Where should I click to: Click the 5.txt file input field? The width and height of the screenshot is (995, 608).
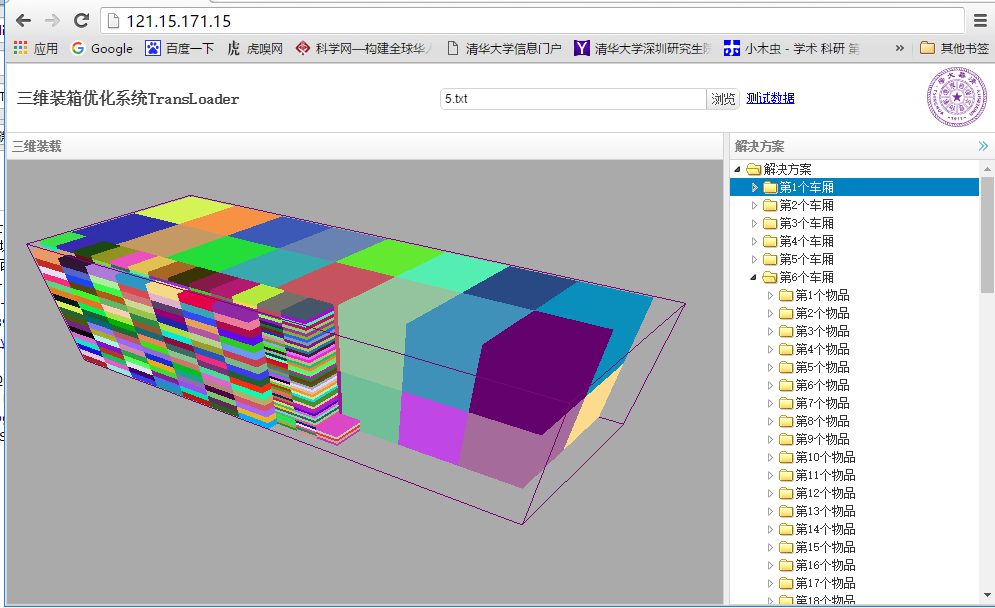tap(573, 98)
